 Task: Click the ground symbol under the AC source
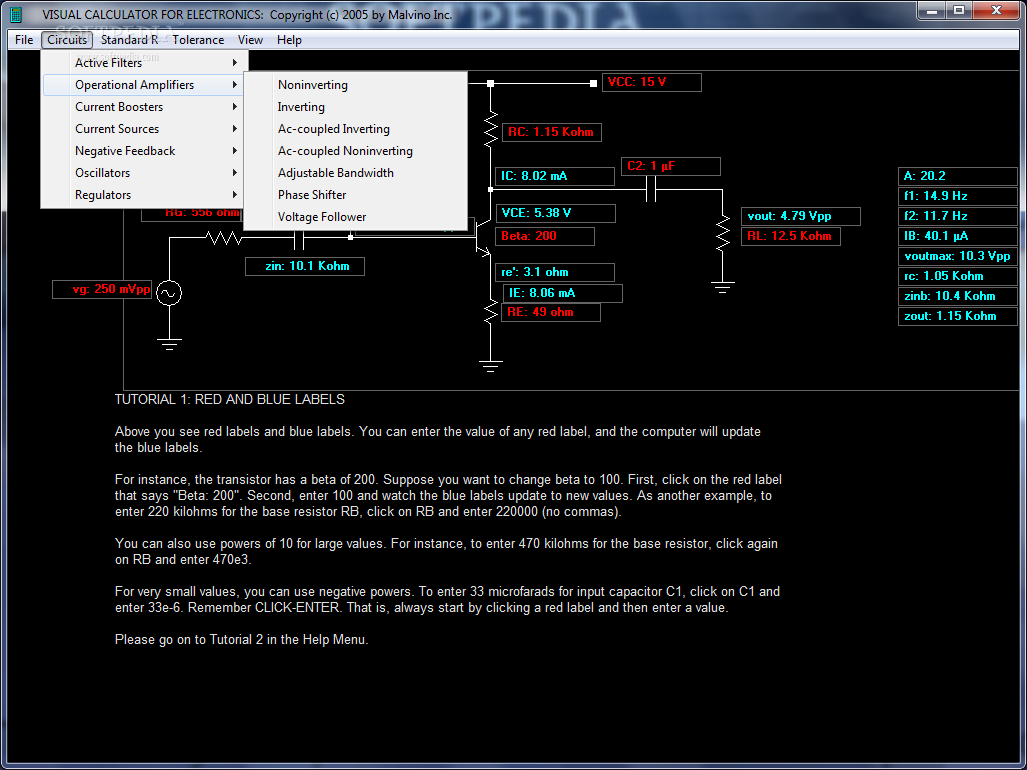[169, 344]
